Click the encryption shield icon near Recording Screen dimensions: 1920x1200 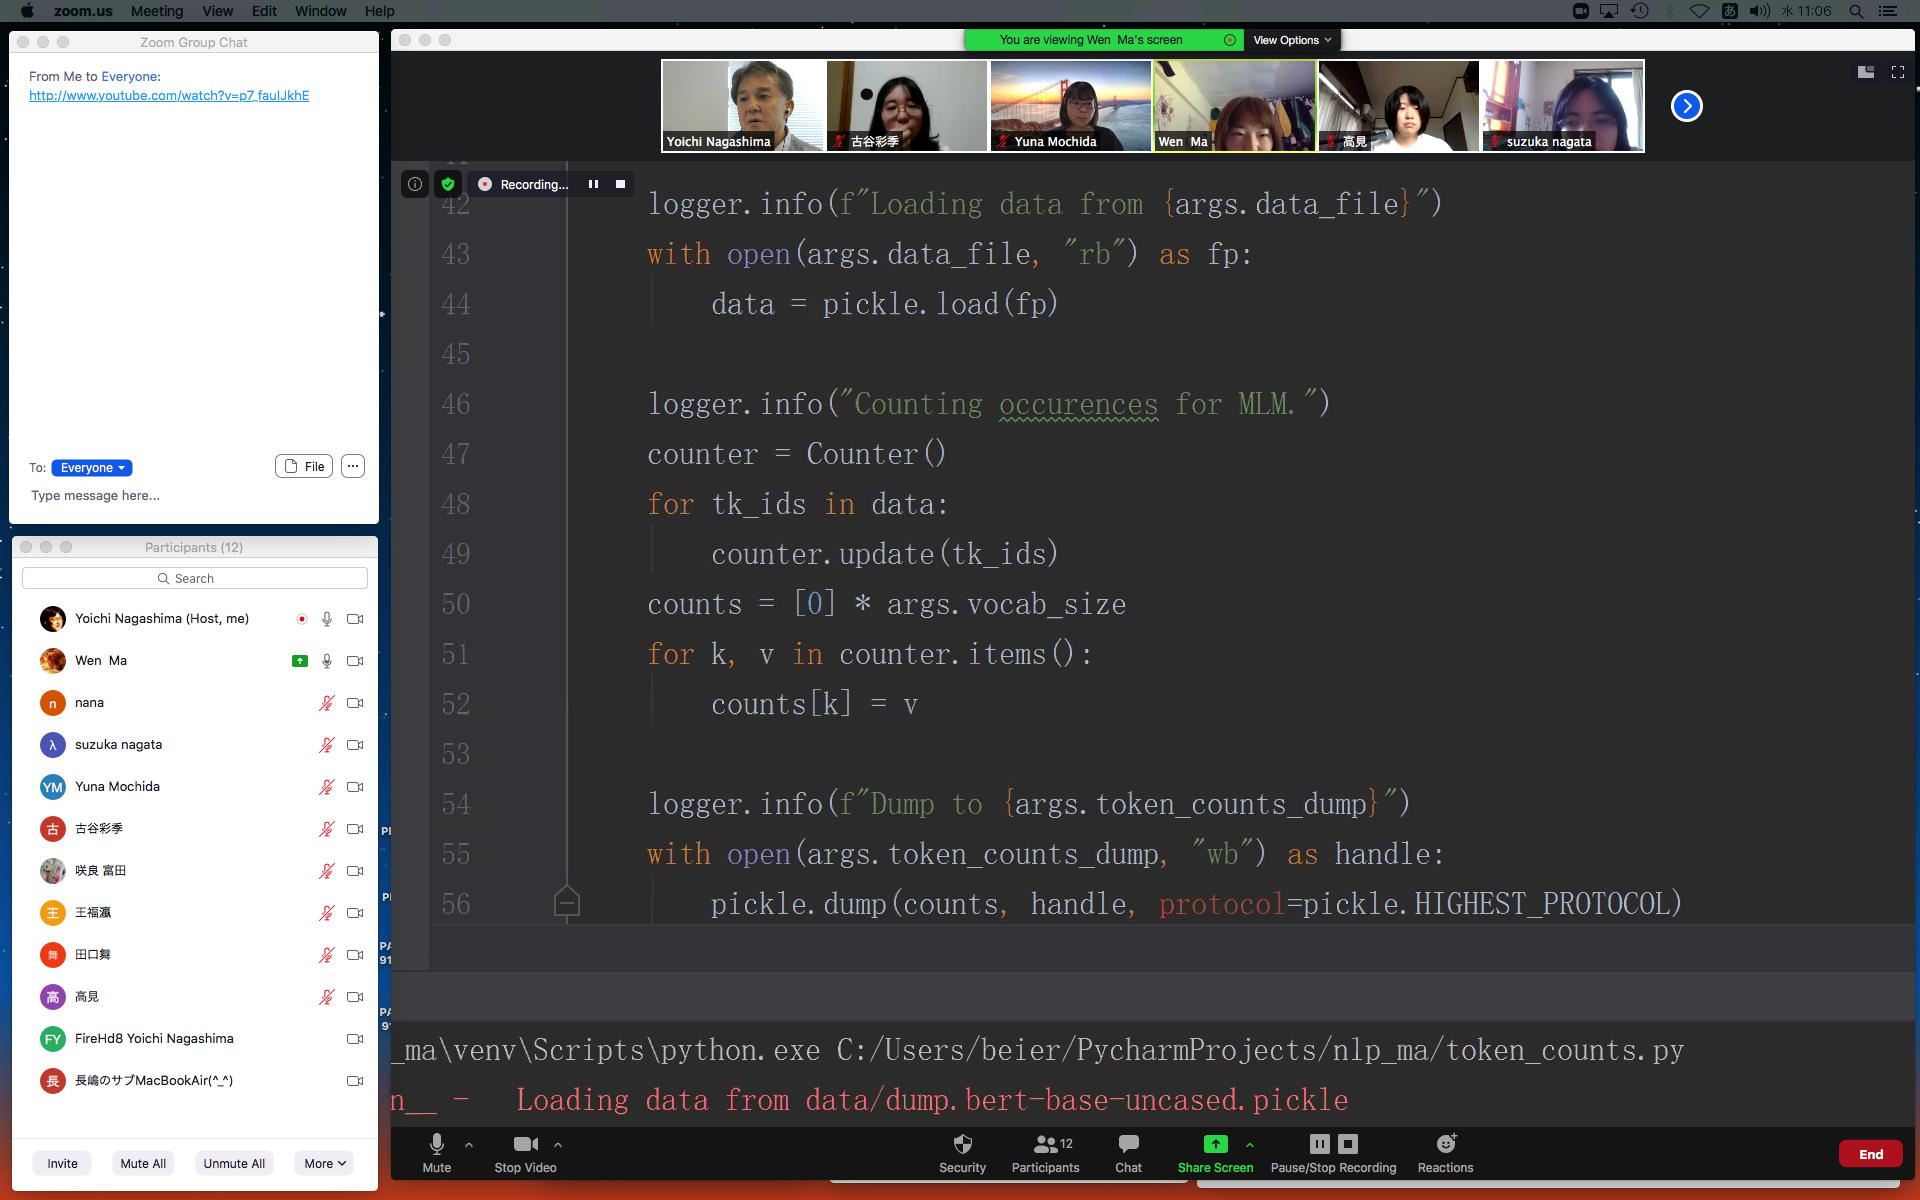tap(448, 184)
